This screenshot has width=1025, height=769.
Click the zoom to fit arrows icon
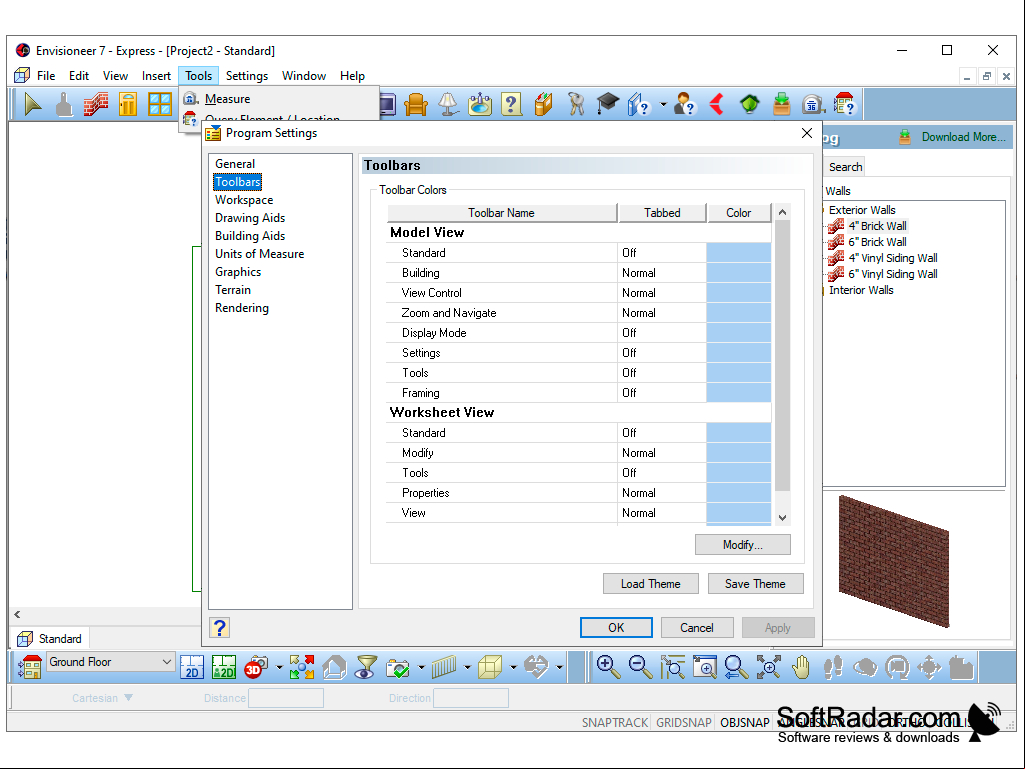click(x=769, y=668)
